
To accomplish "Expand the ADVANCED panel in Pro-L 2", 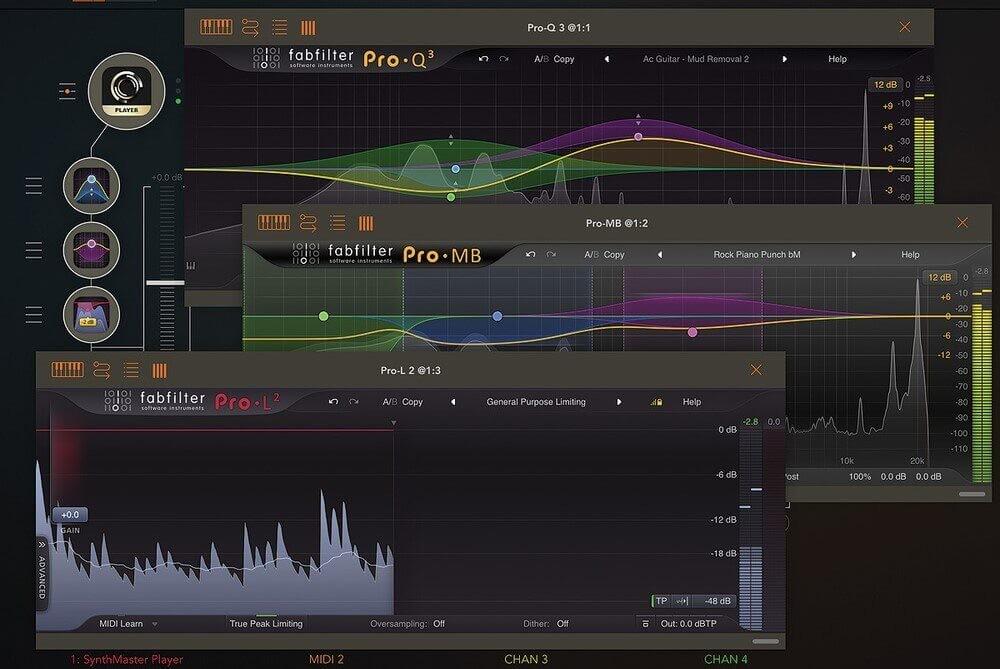I will coord(42,571).
